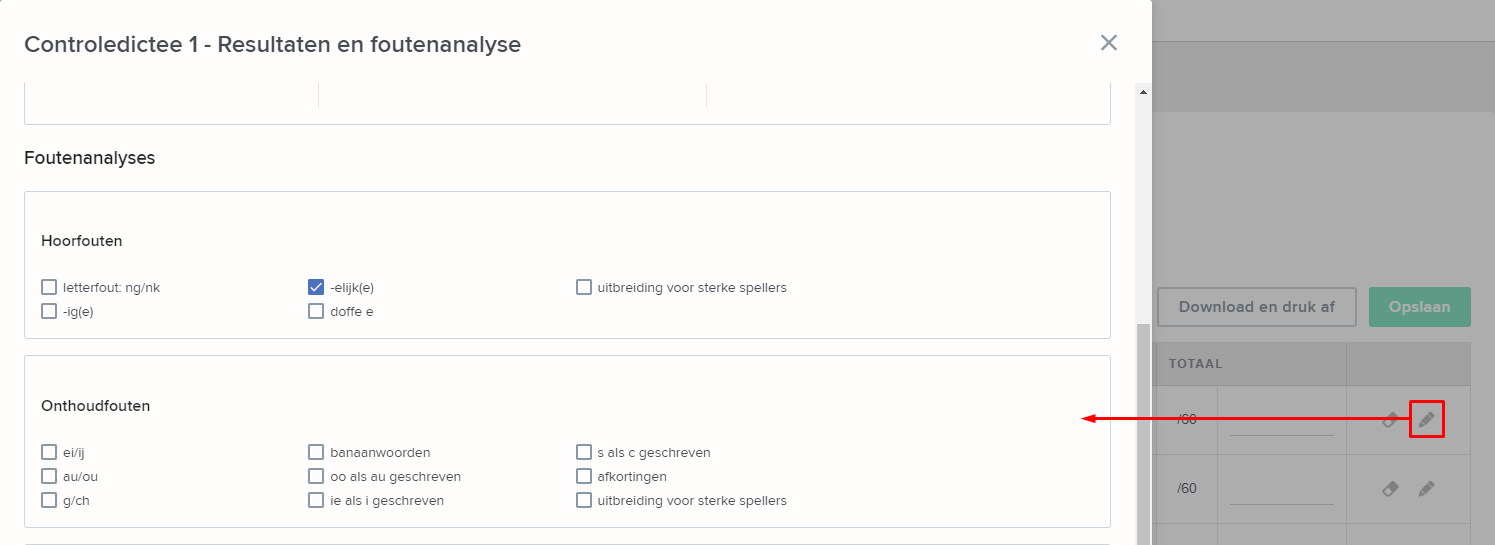Check s als c geschreven
The width and height of the screenshot is (1495, 545).
pos(584,452)
